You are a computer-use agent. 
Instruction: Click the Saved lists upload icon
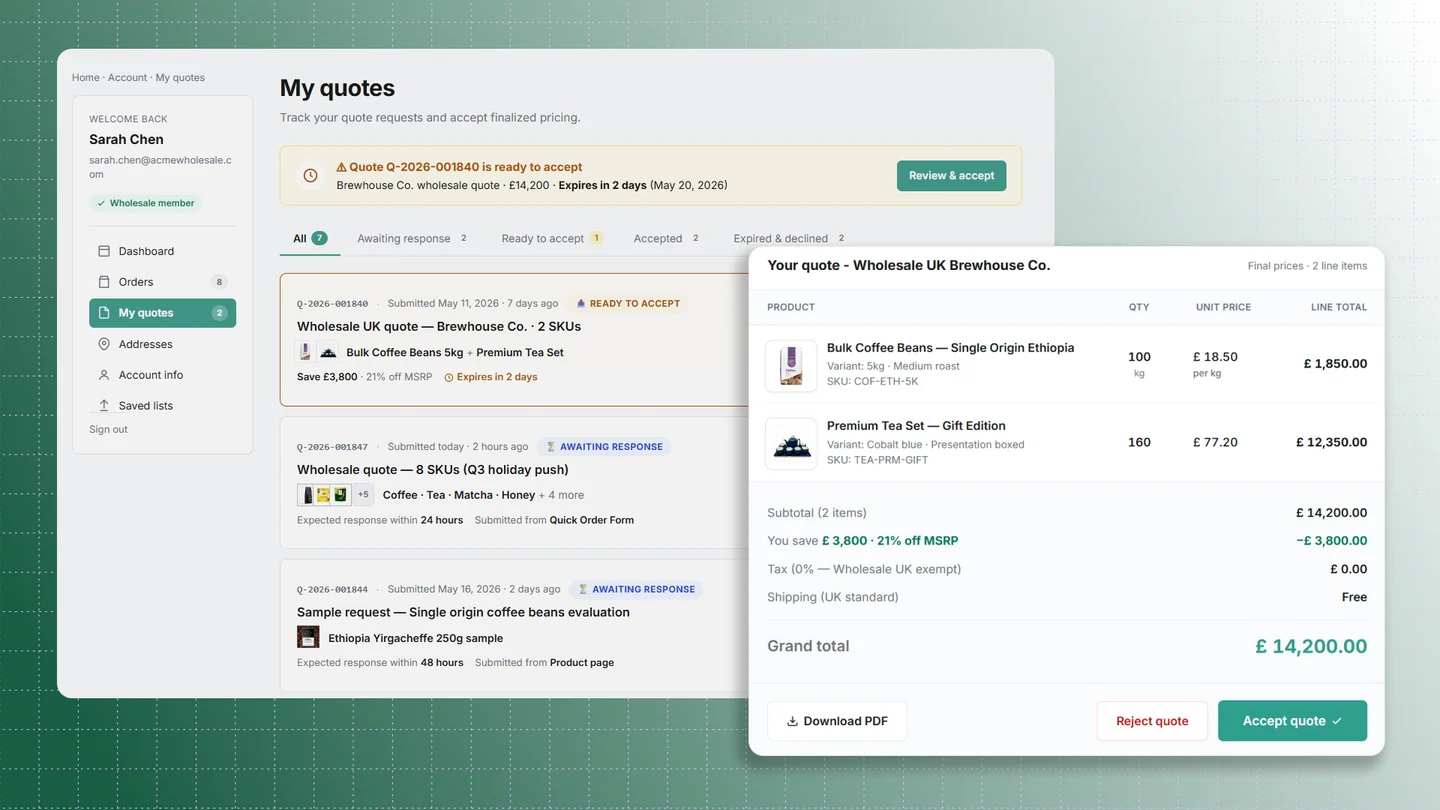[x=104, y=405]
